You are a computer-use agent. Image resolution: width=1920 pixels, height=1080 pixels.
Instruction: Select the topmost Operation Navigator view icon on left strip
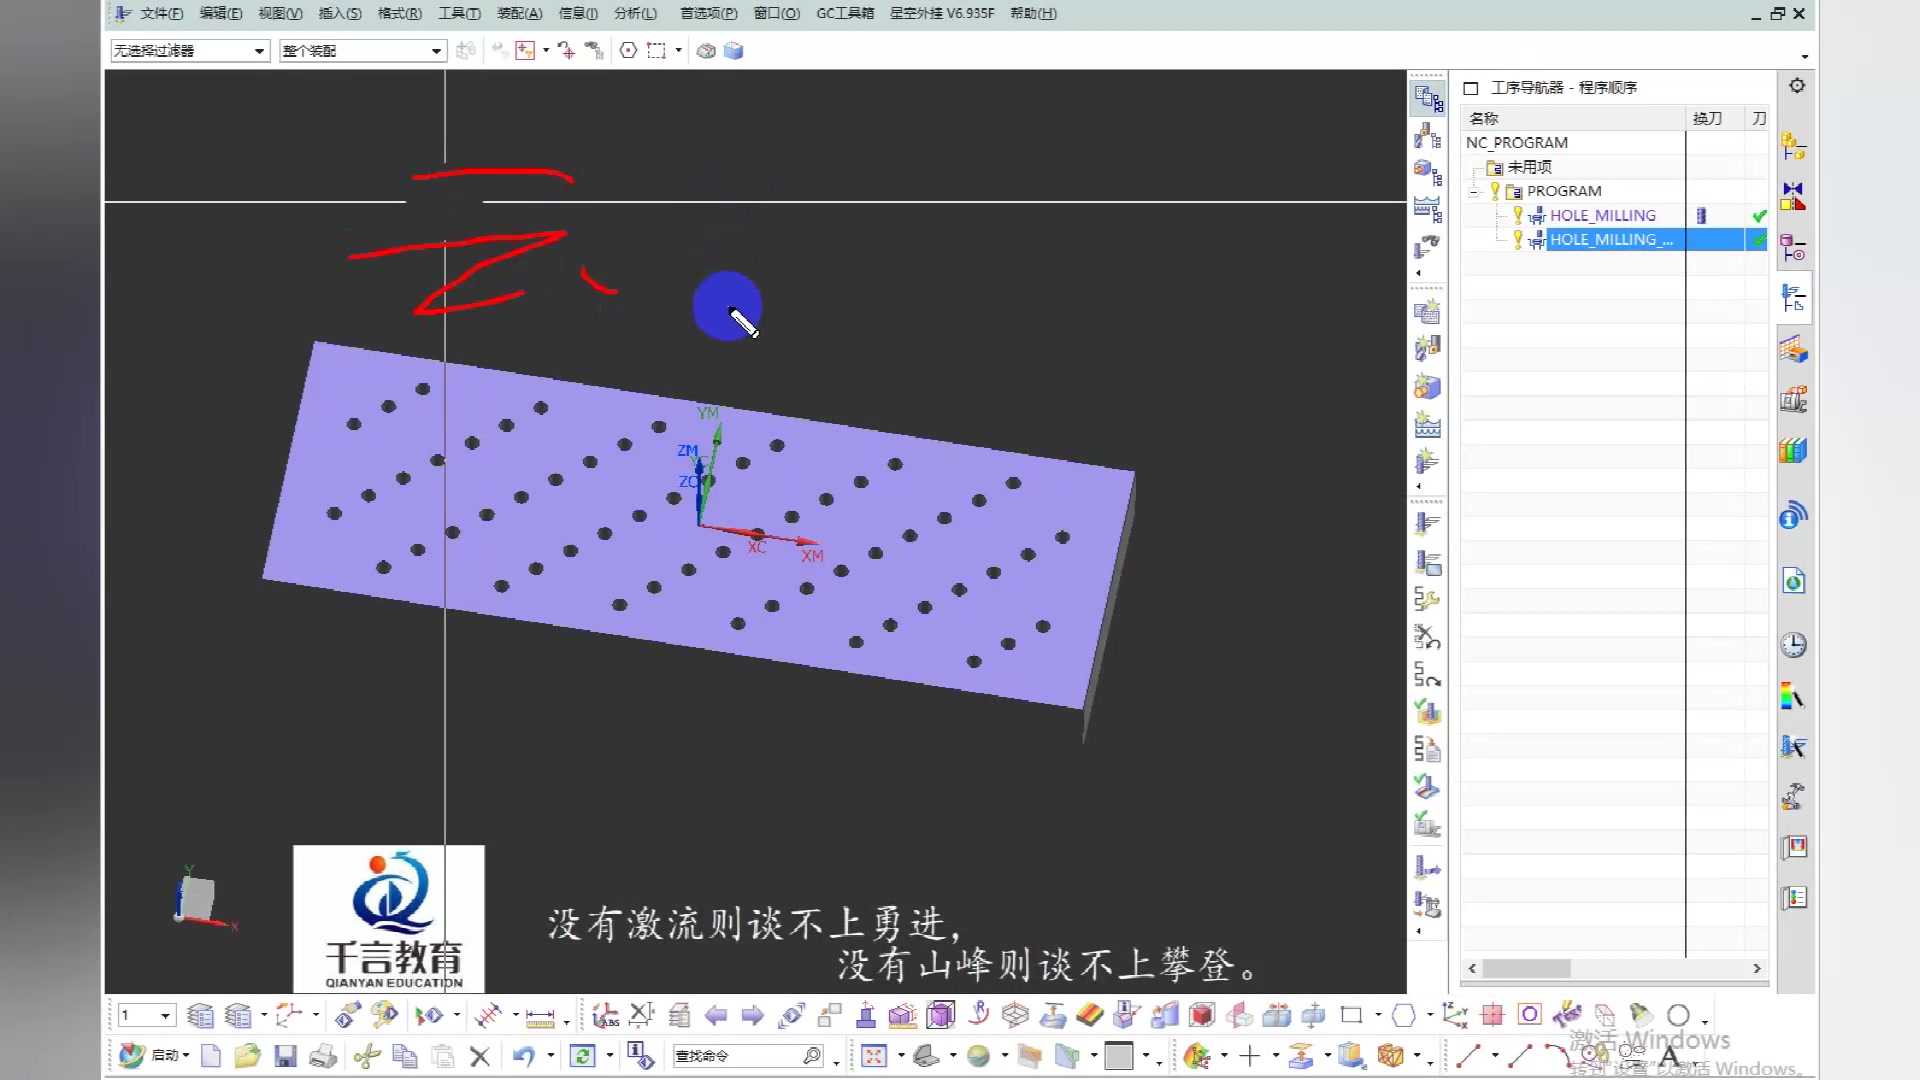click(x=1427, y=97)
